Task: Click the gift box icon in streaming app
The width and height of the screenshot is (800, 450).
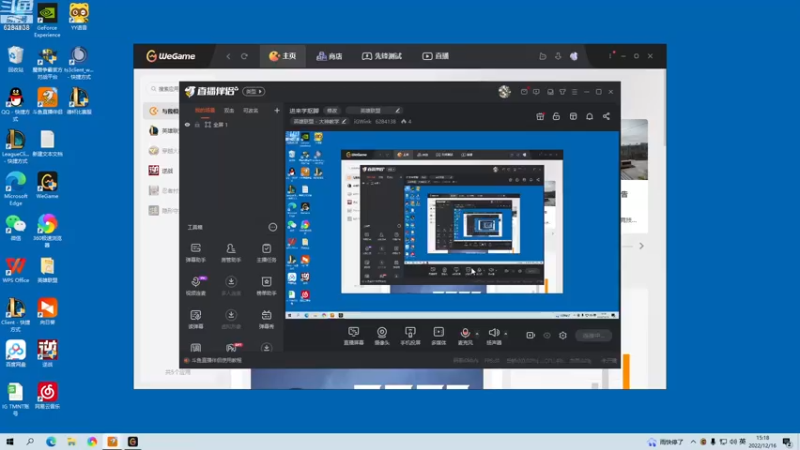Action: point(540,116)
